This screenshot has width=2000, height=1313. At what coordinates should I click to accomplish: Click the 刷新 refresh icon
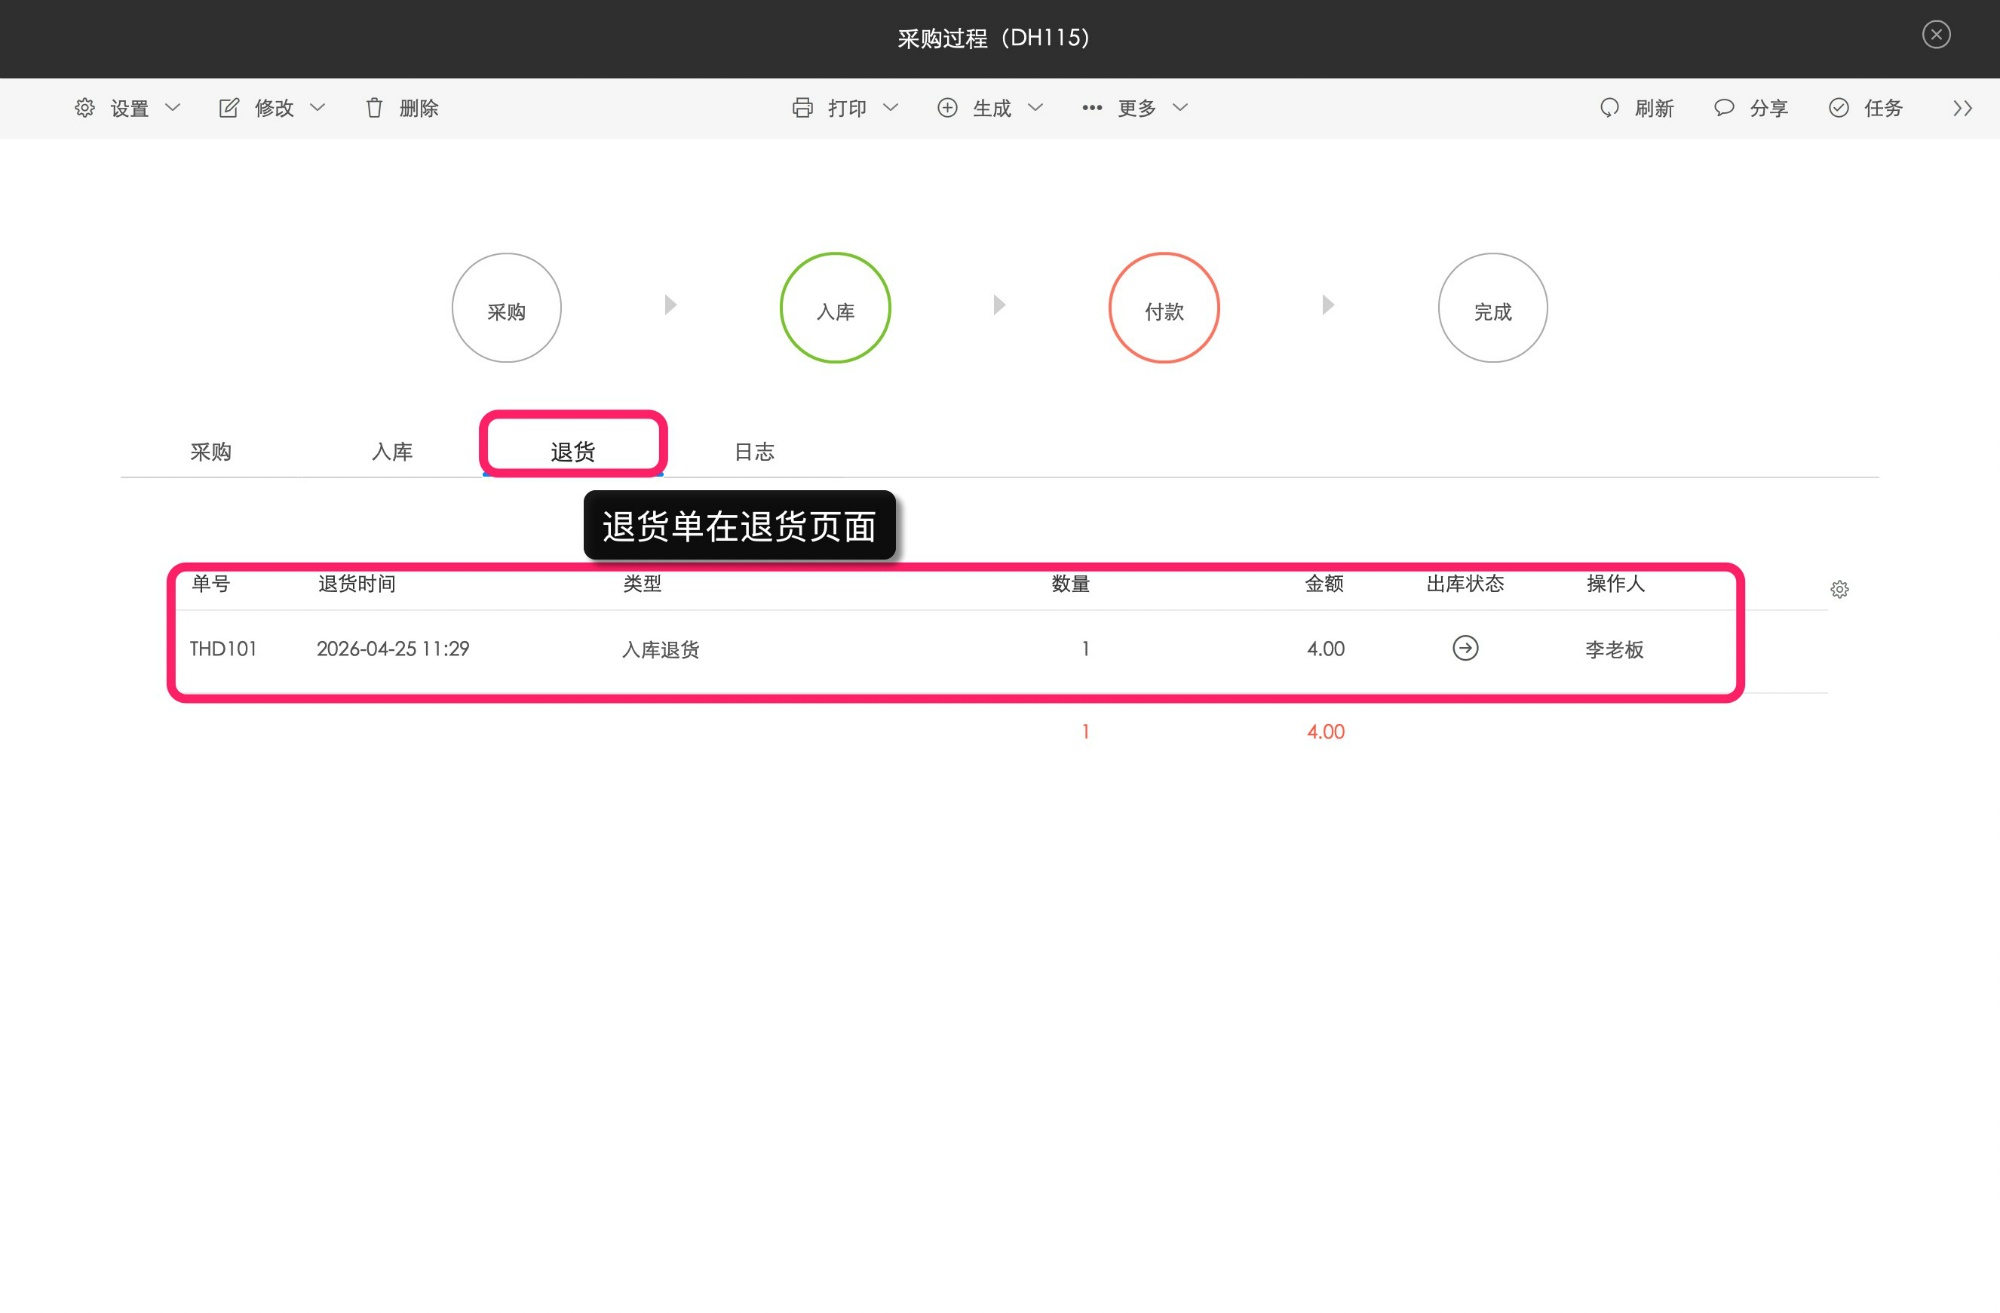(x=1609, y=108)
